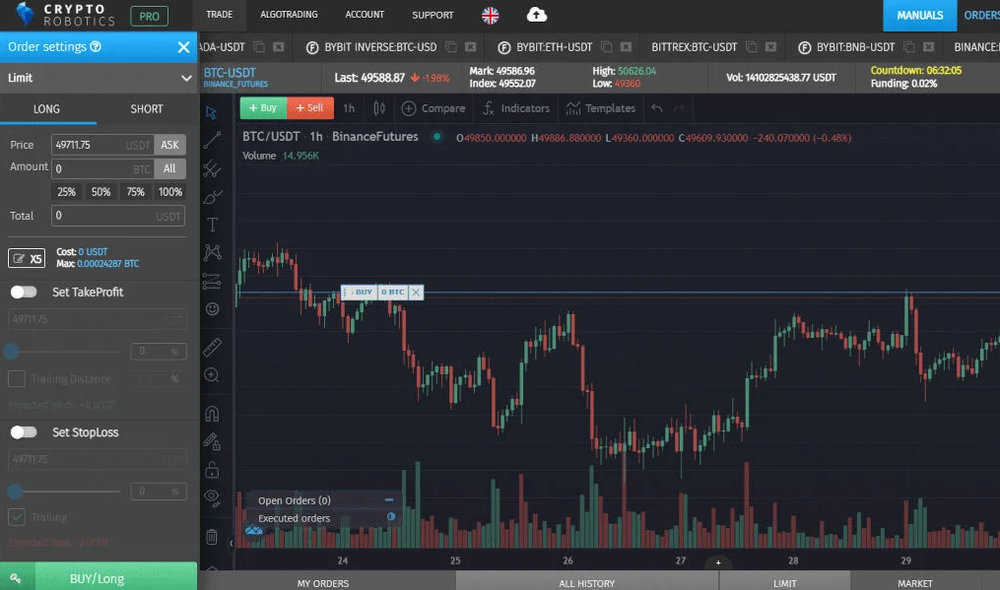The width and height of the screenshot is (1000, 590).
Task: Open candlestick chart type selector
Action: click(x=379, y=108)
